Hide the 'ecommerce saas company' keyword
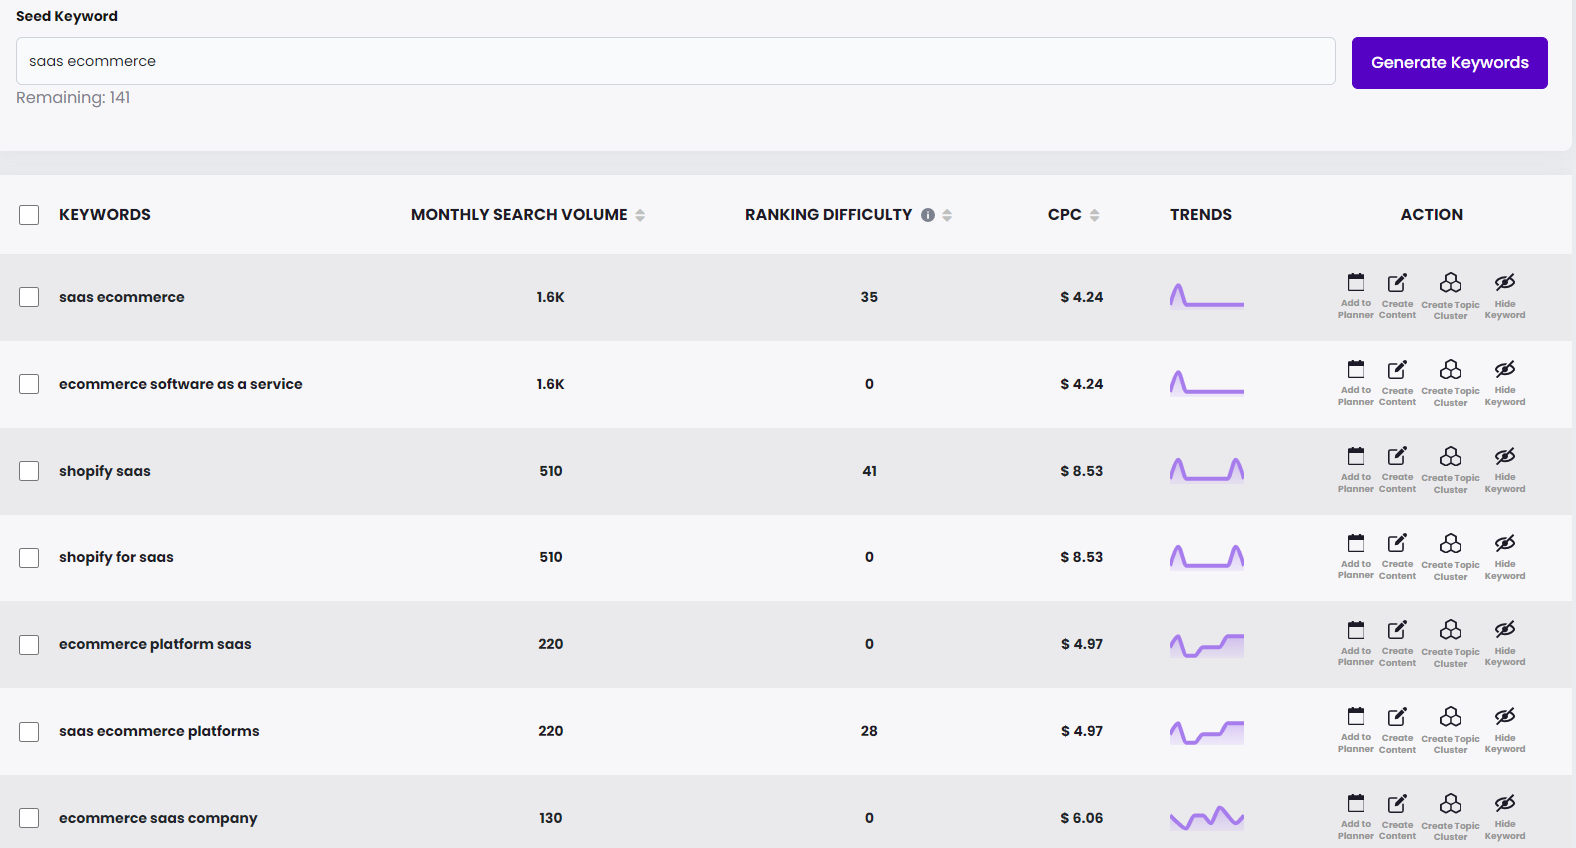Viewport: 1576px width, 848px height. (x=1505, y=817)
